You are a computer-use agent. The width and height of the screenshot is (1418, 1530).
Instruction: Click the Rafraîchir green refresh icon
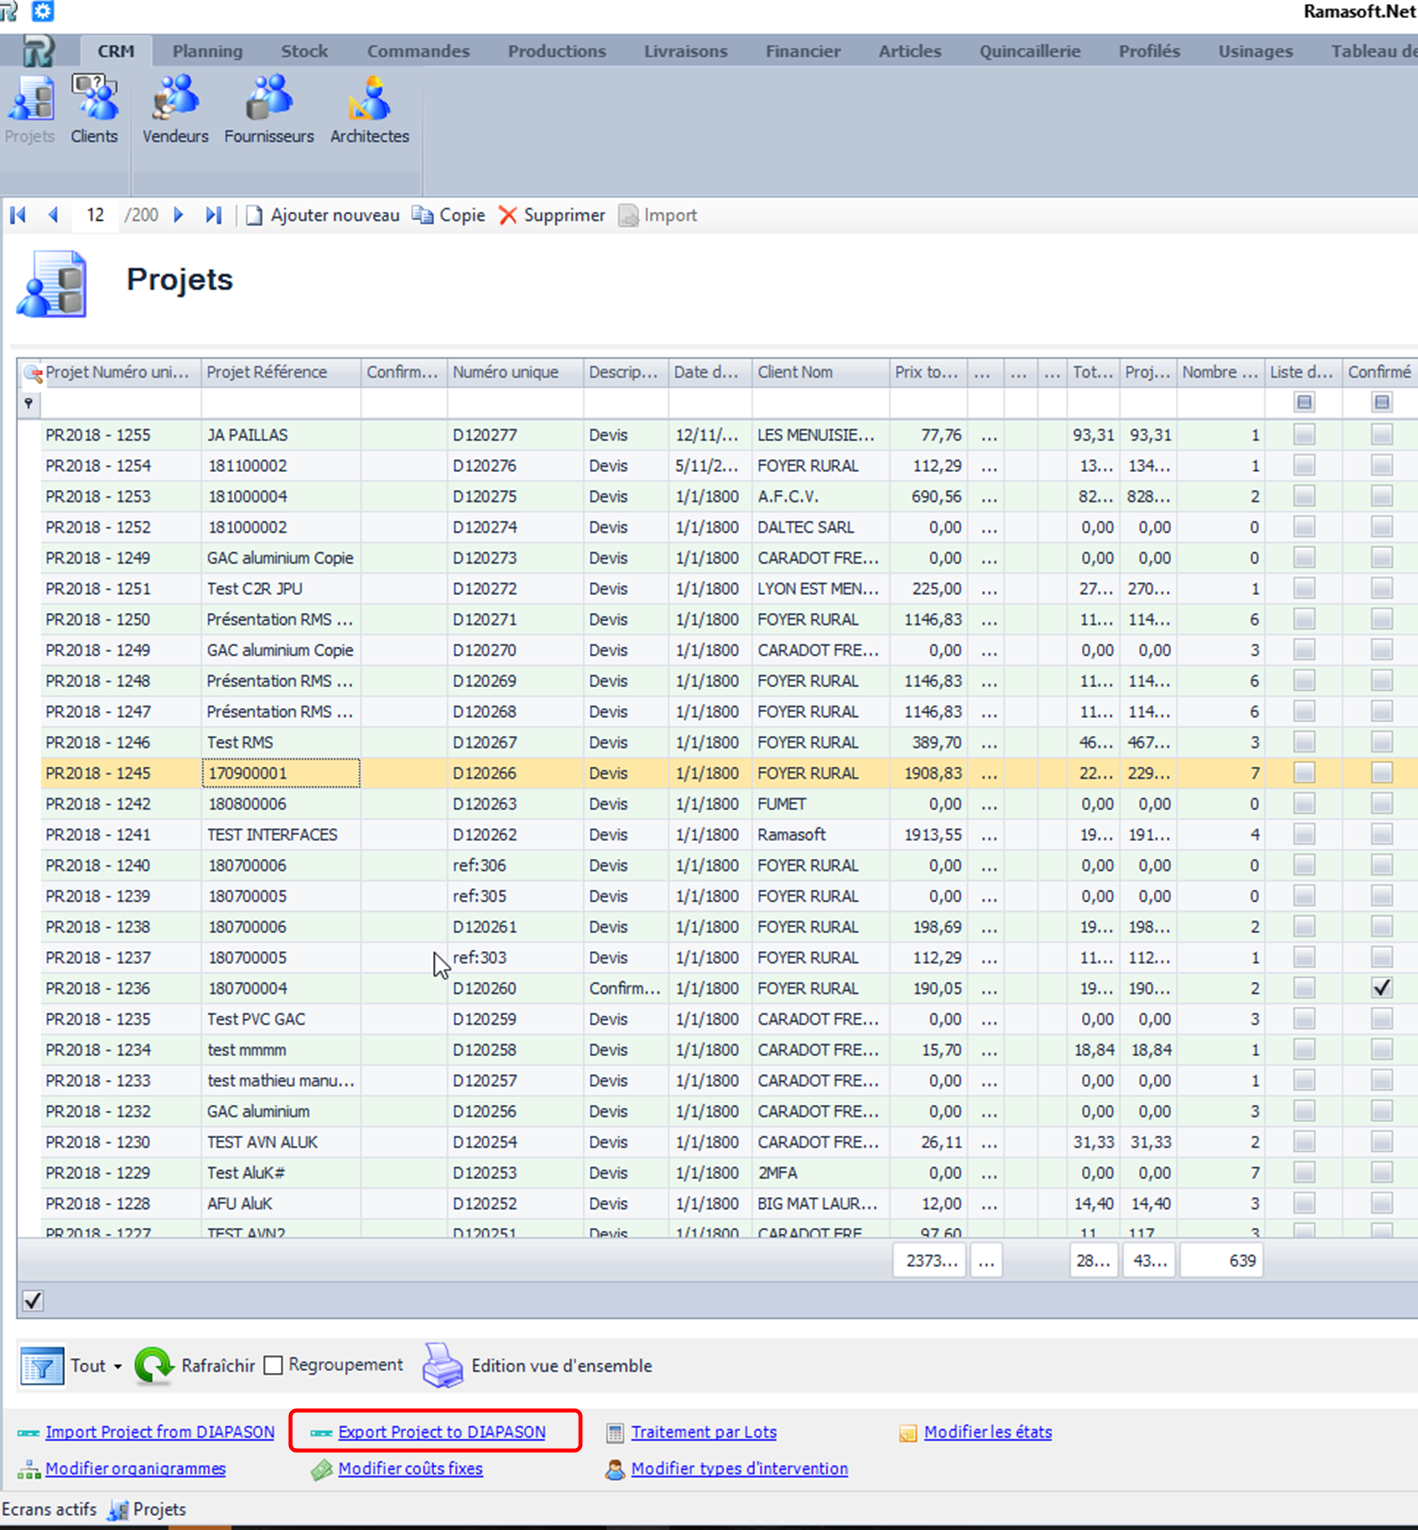(154, 1366)
